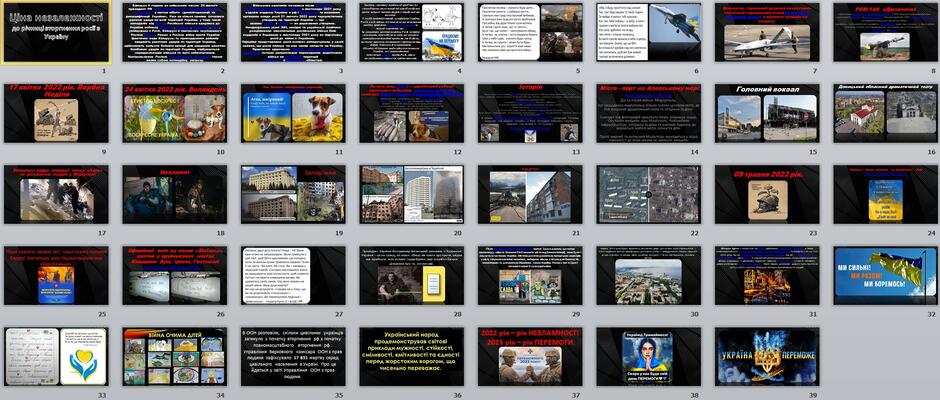Select slide 33 with handwritten letter and heart

pos(56,356)
